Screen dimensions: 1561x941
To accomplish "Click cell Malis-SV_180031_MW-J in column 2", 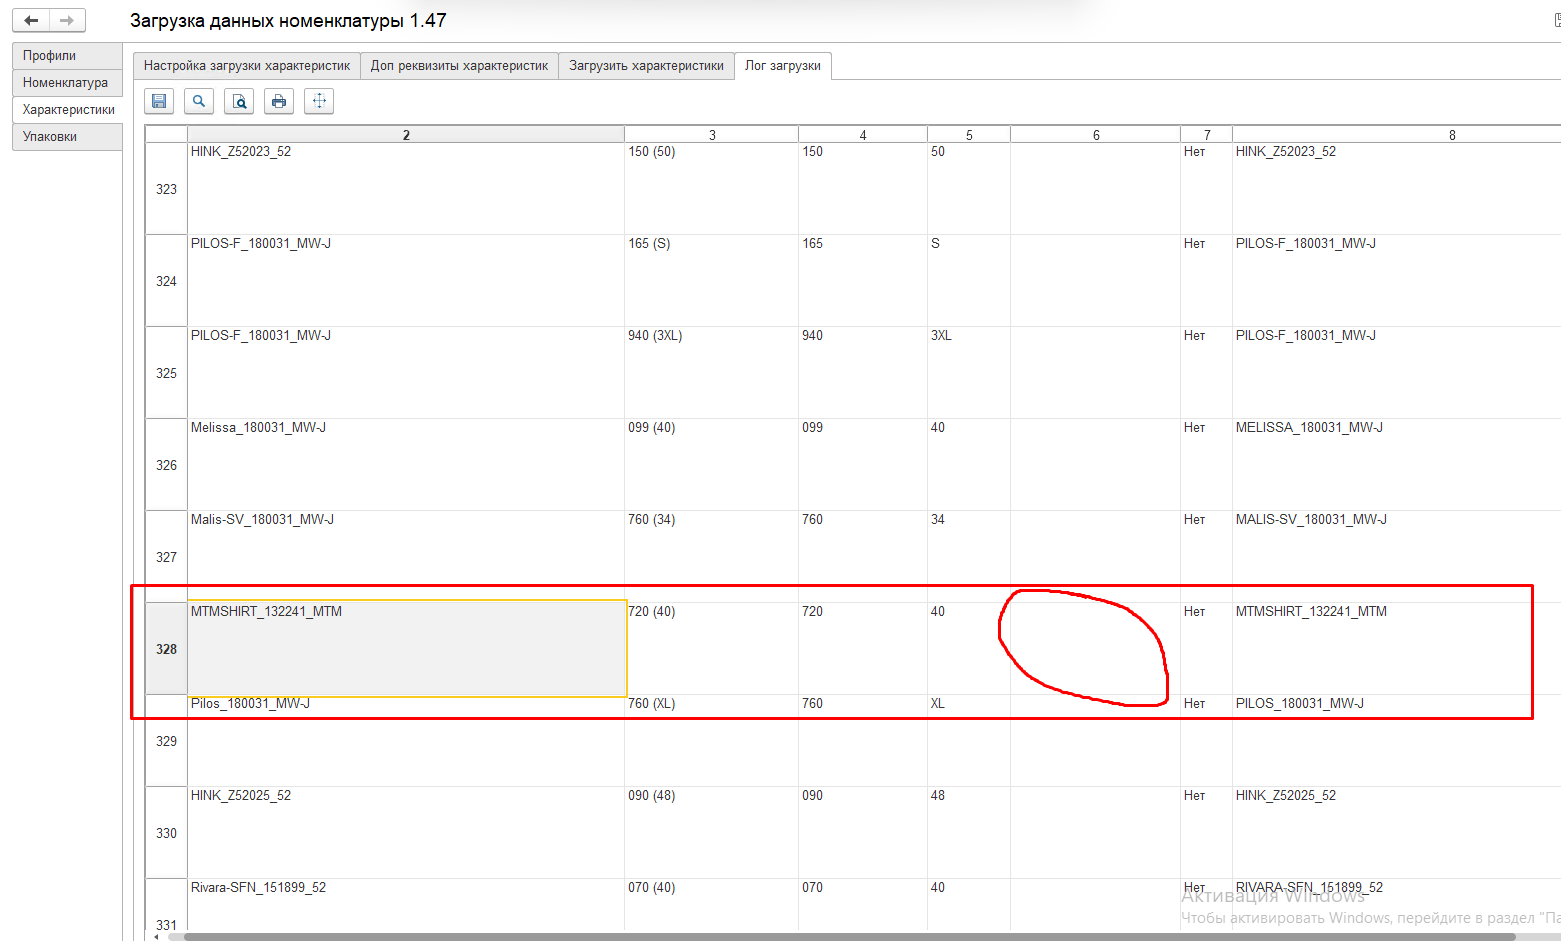I will click(406, 557).
